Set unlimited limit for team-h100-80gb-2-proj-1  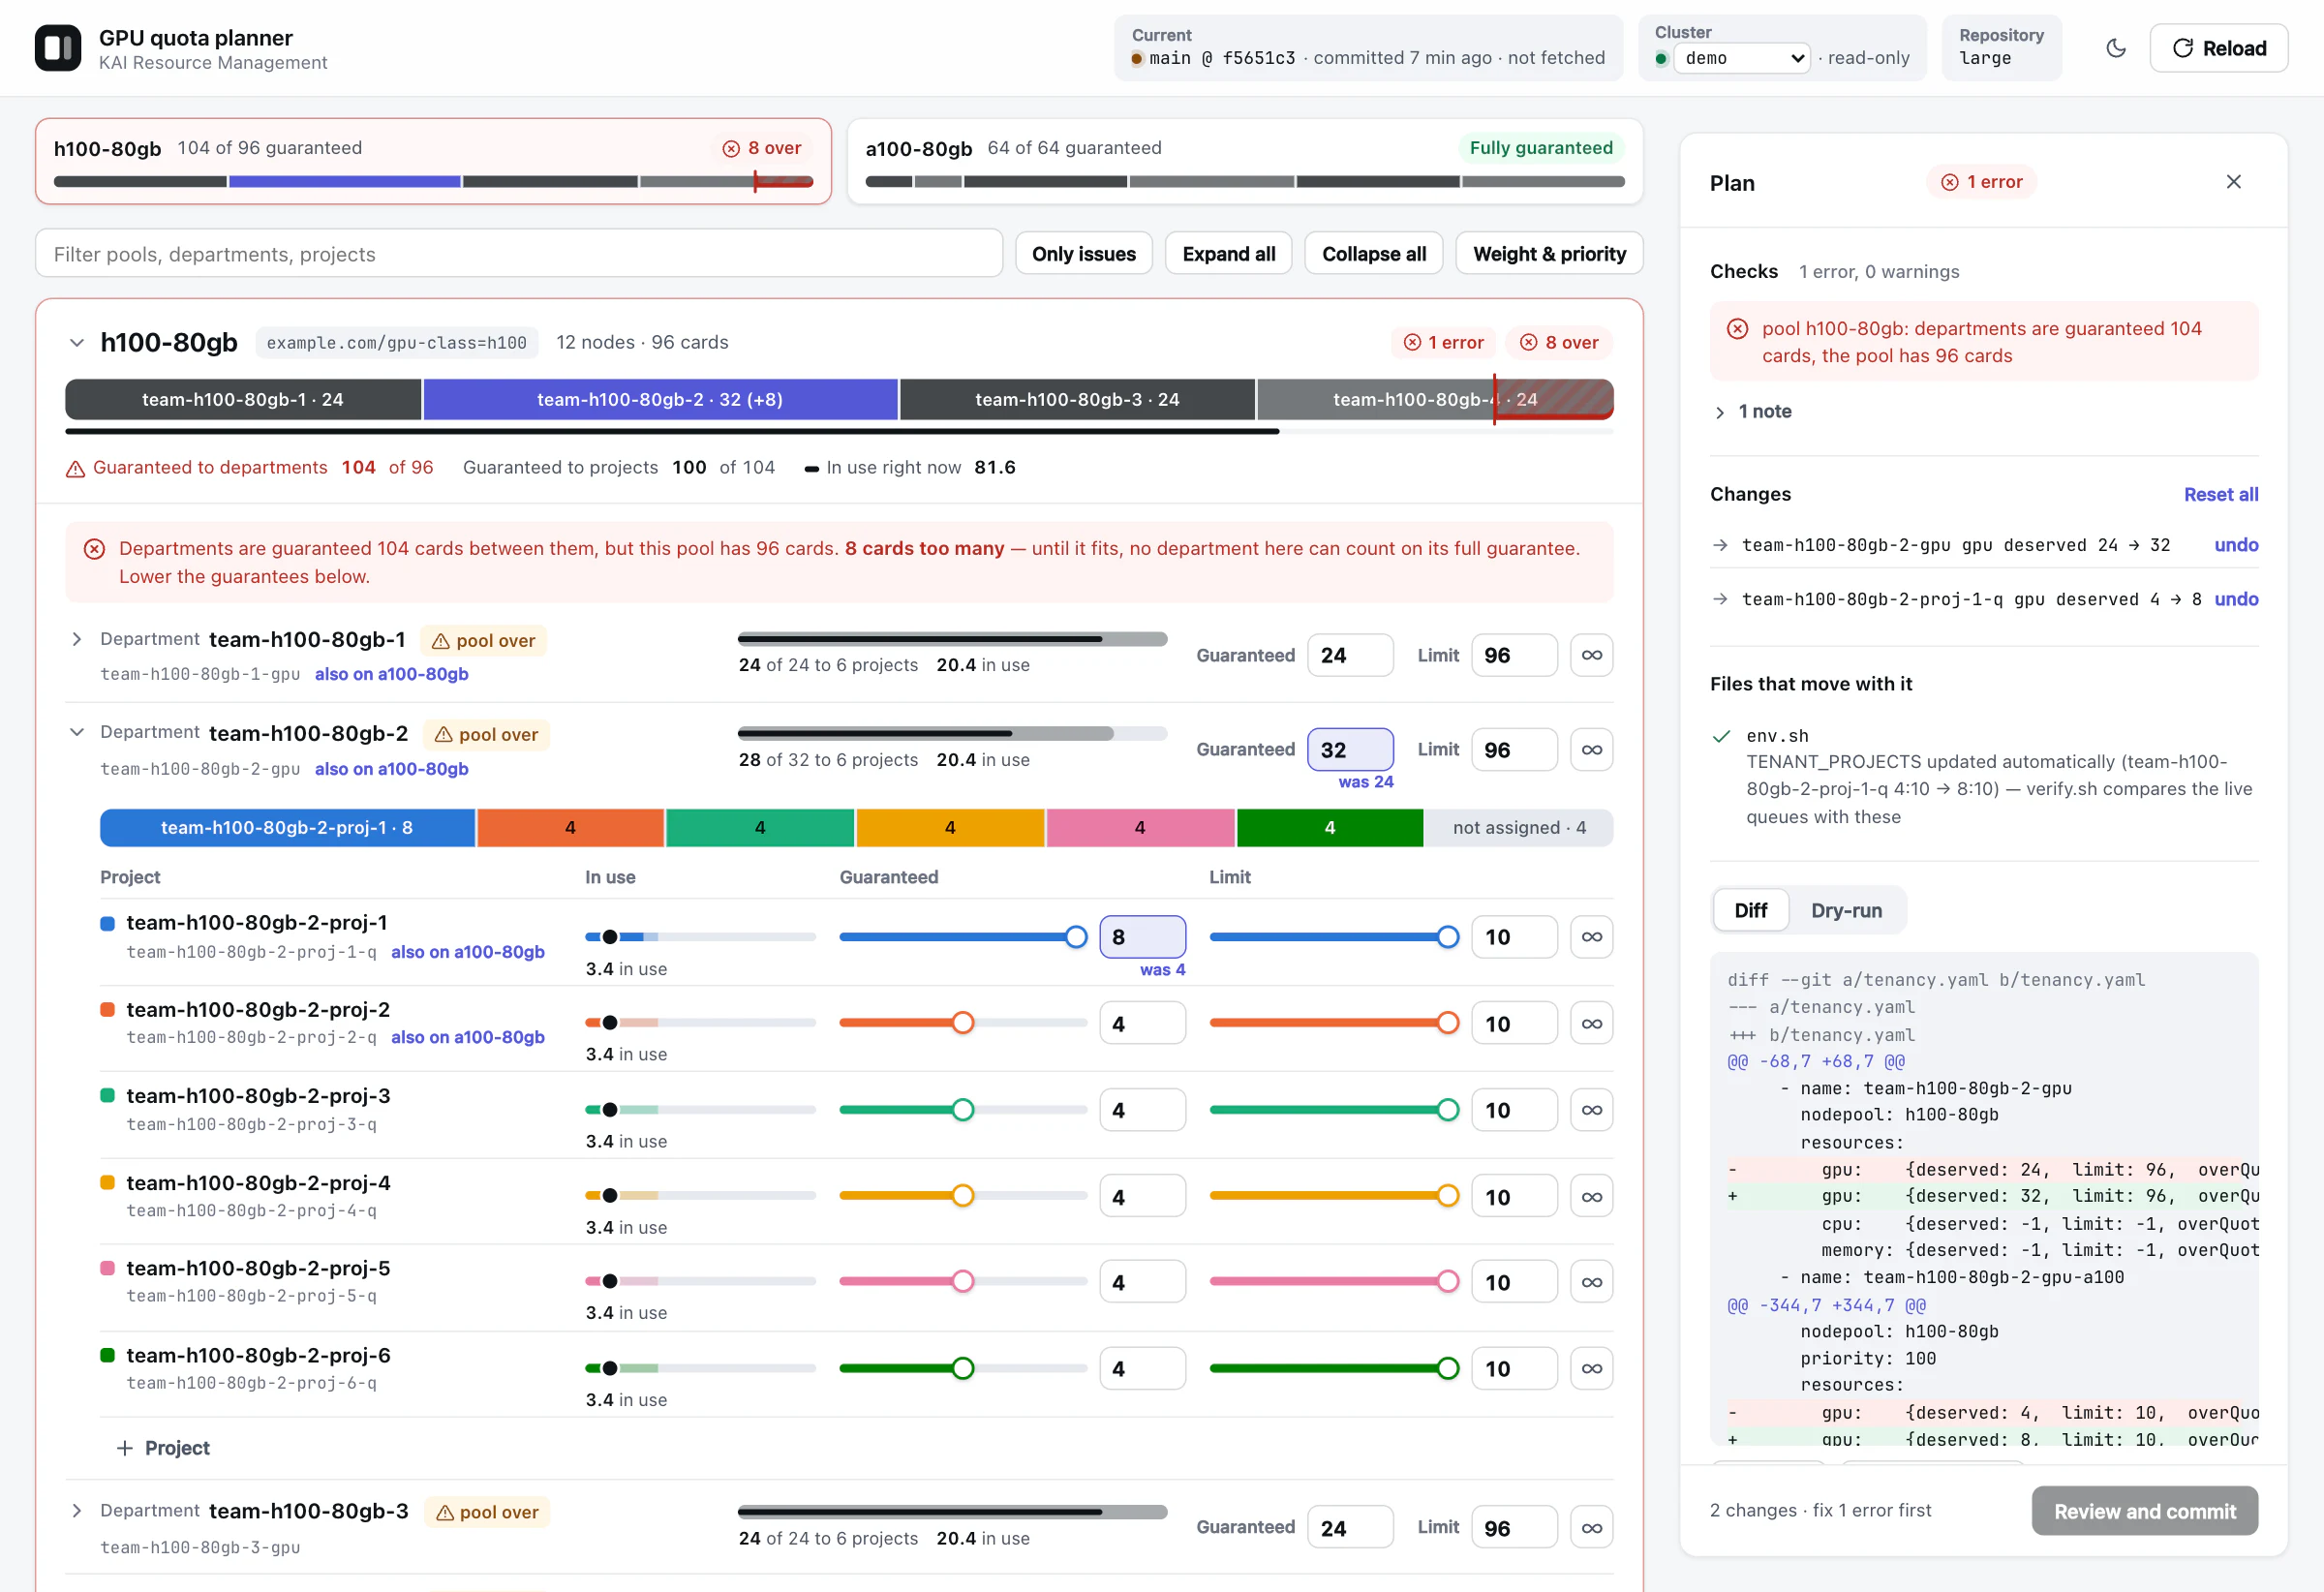[x=1591, y=937]
